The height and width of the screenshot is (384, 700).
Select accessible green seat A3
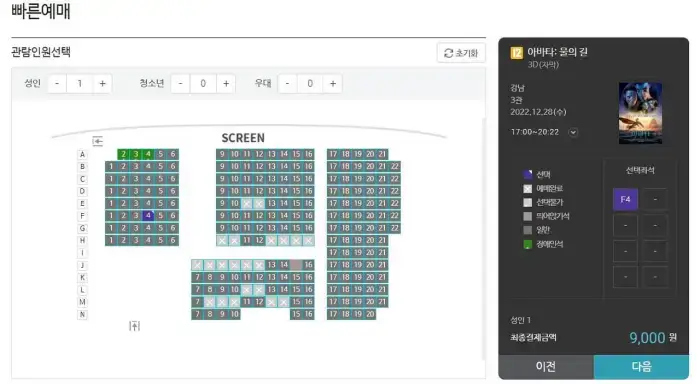(136, 154)
